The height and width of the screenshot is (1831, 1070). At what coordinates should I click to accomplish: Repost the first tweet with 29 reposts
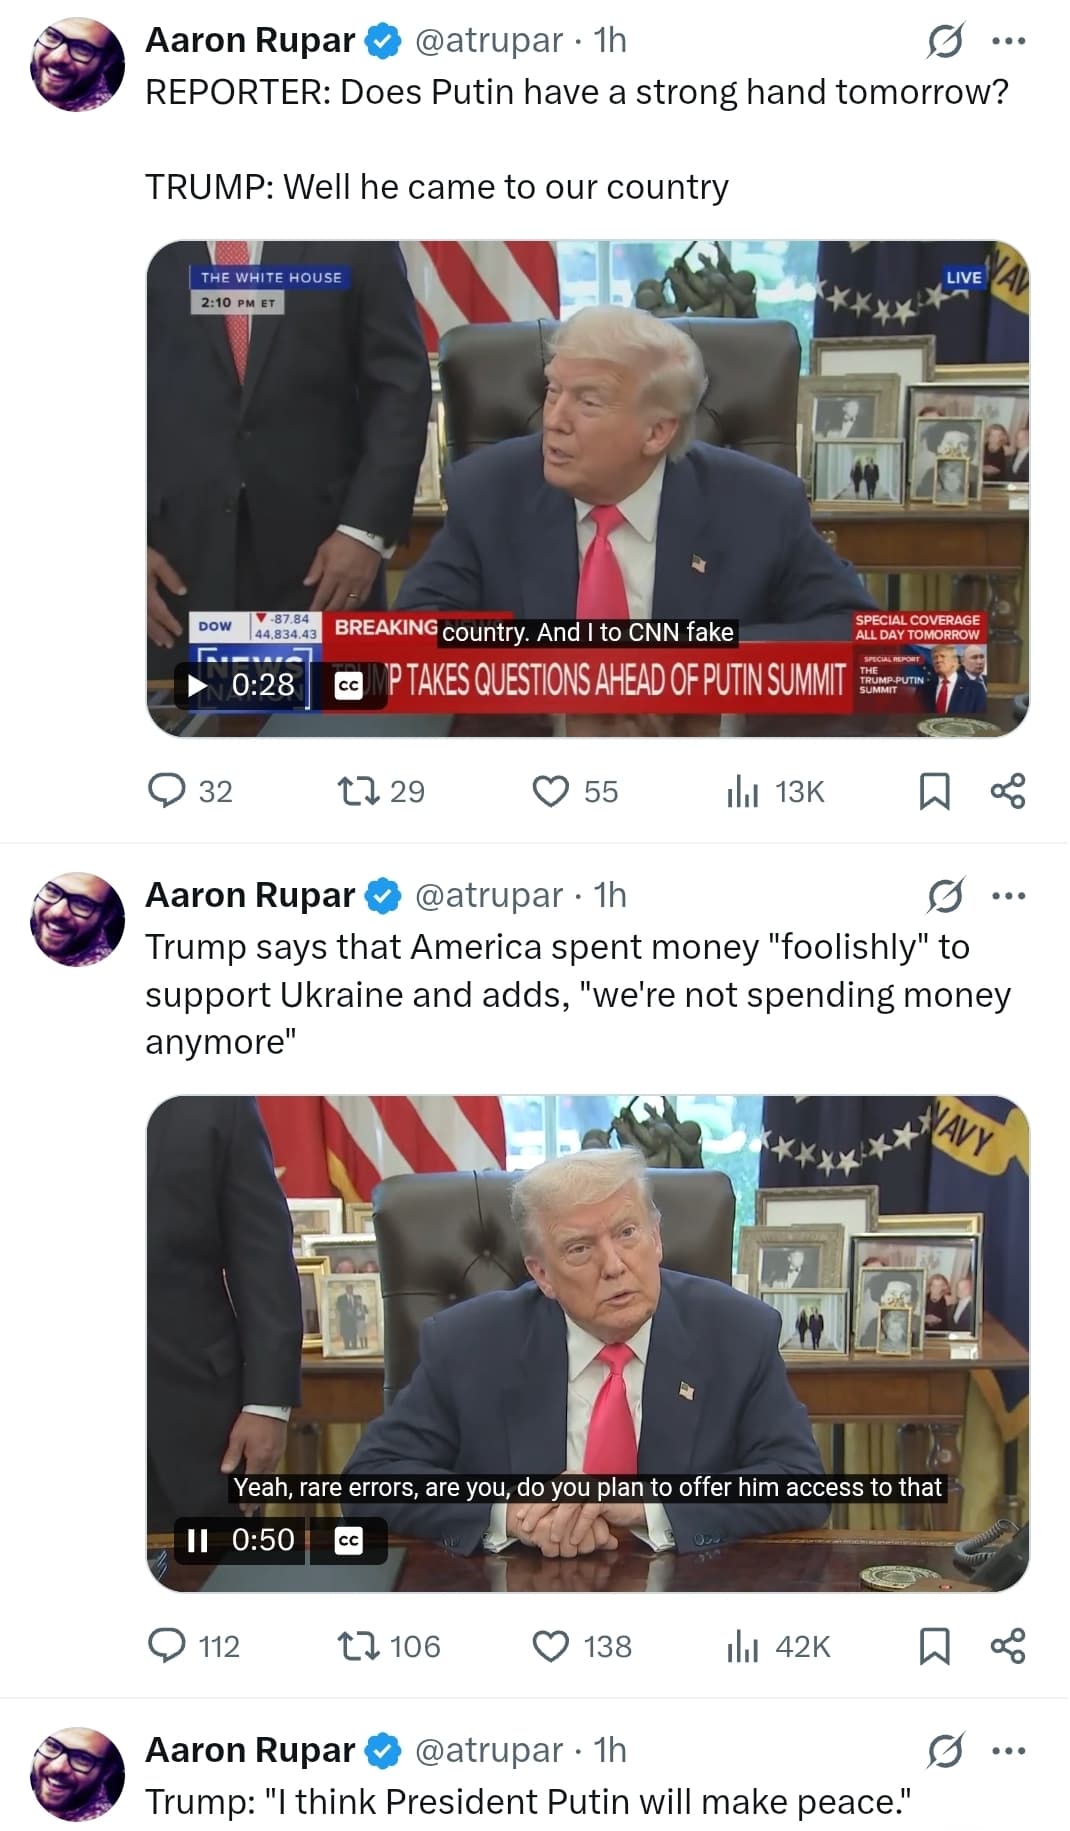[x=358, y=791]
